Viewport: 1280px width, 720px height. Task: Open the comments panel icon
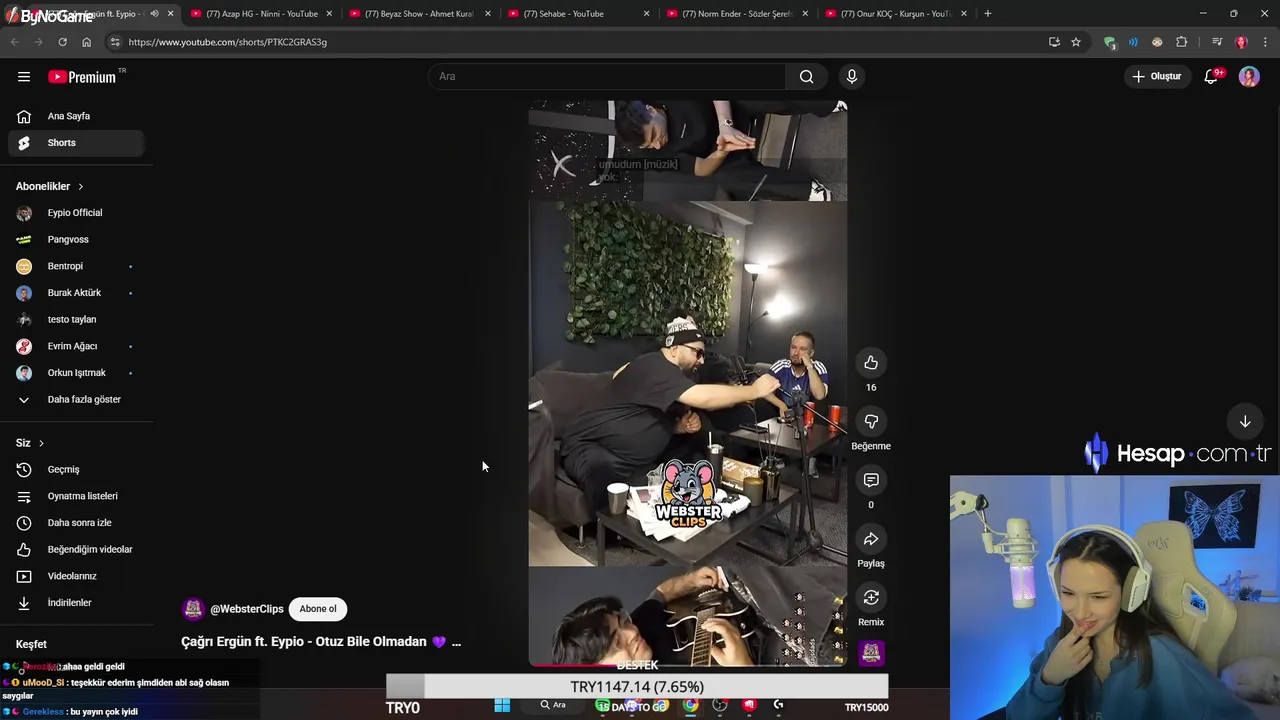(871, 480)
